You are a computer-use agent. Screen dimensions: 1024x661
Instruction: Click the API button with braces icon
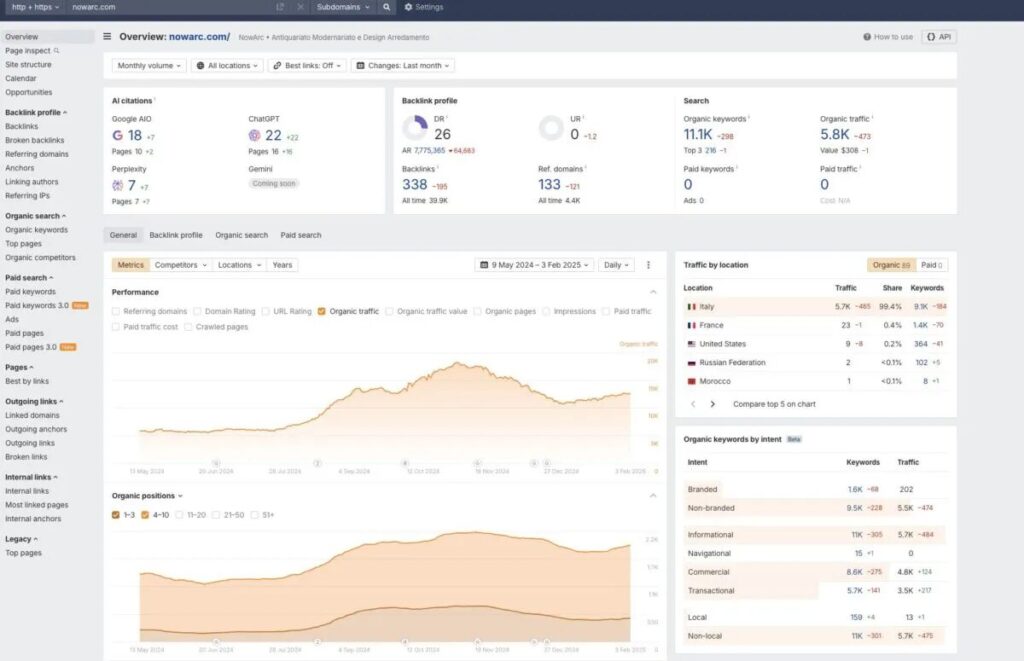pos(938,37)
